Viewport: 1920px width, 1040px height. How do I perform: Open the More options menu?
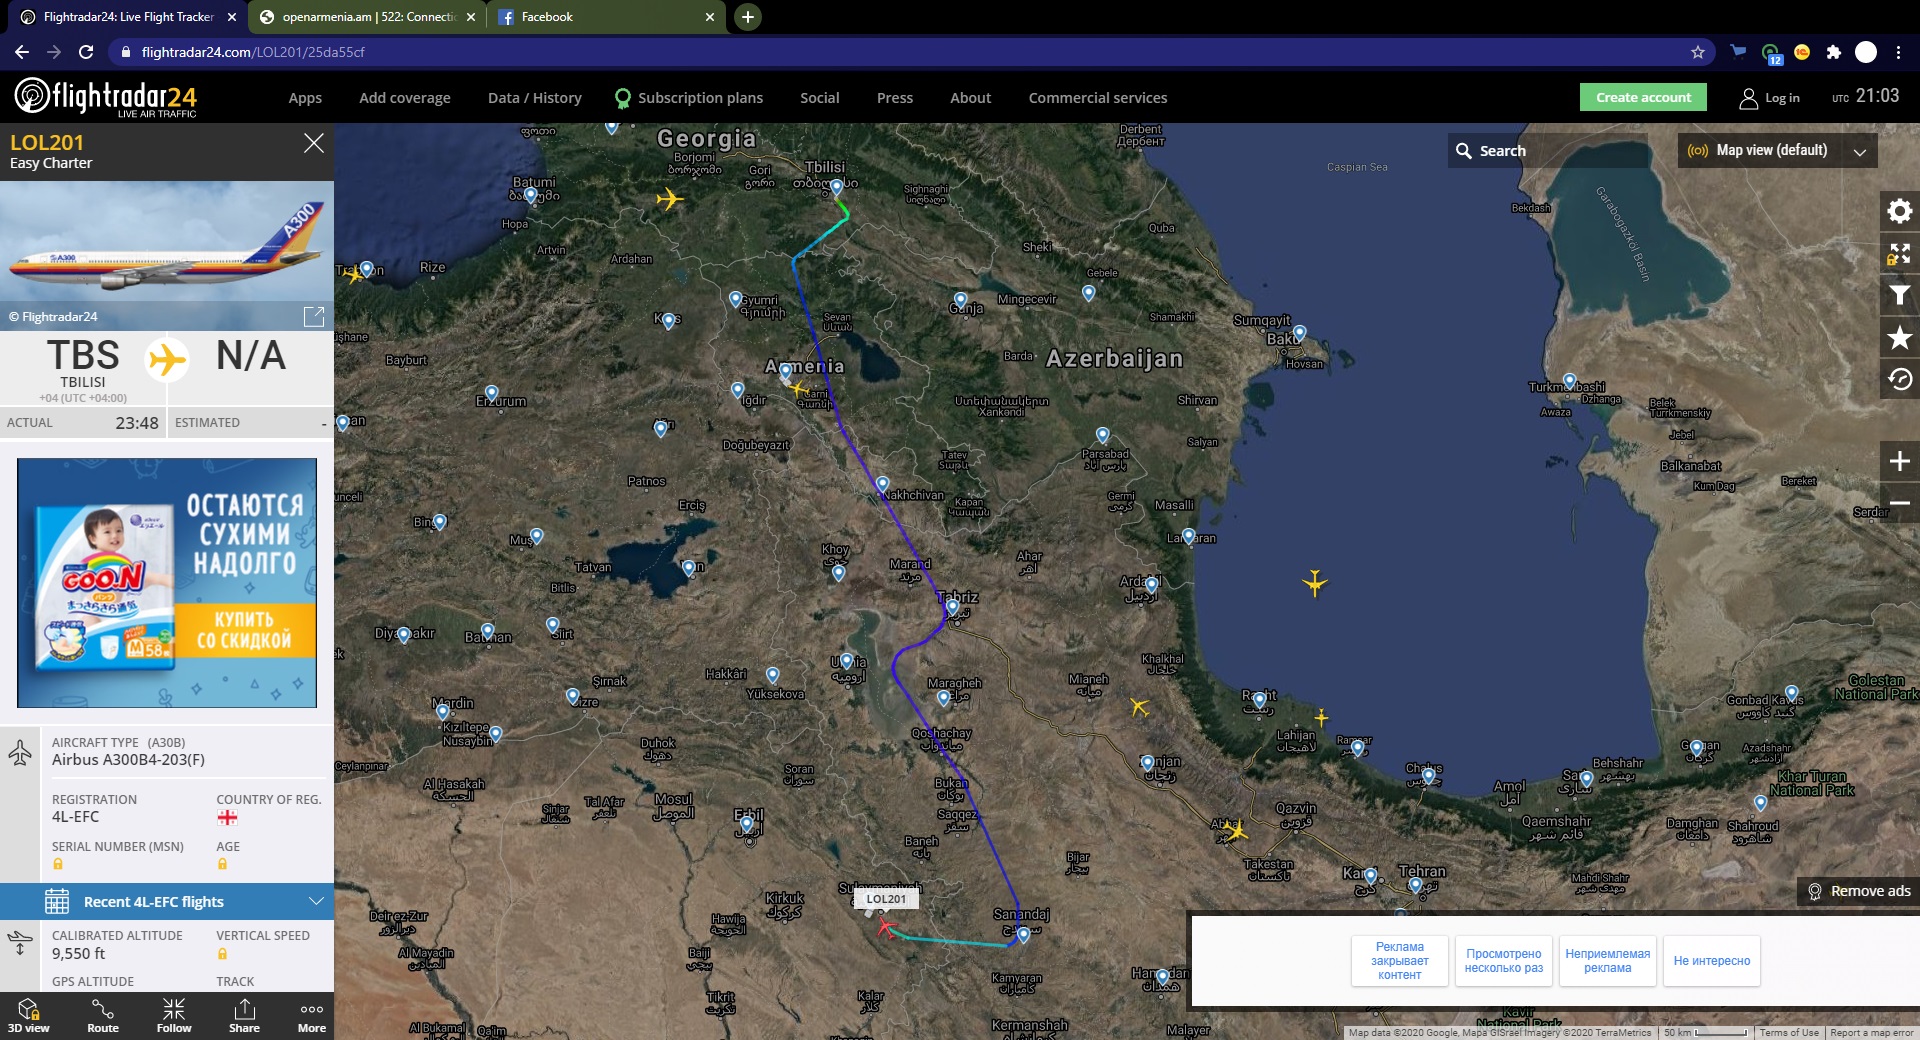pyautogui.click(x=311, y=1015)
